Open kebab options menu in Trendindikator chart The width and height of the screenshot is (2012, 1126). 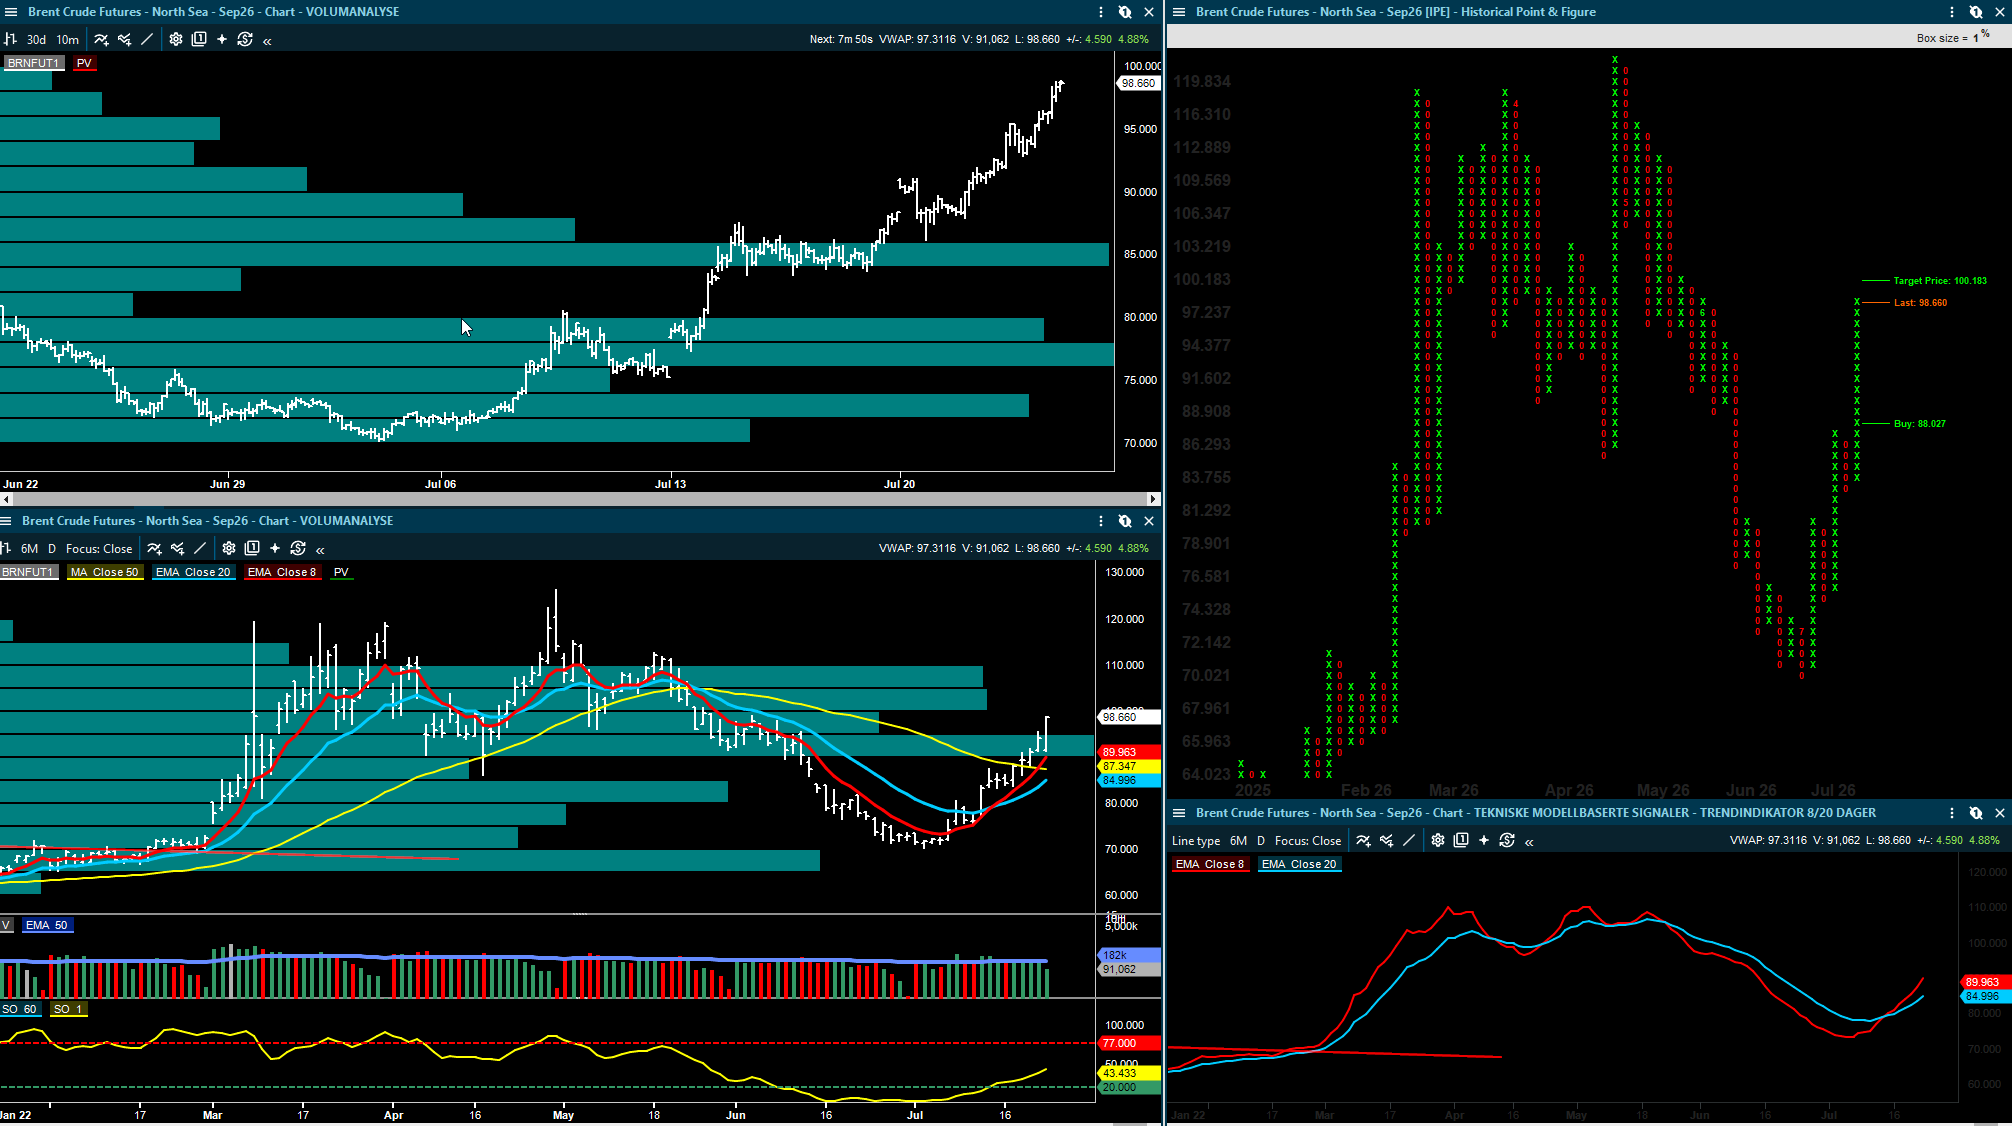(x=1952, y=813)
